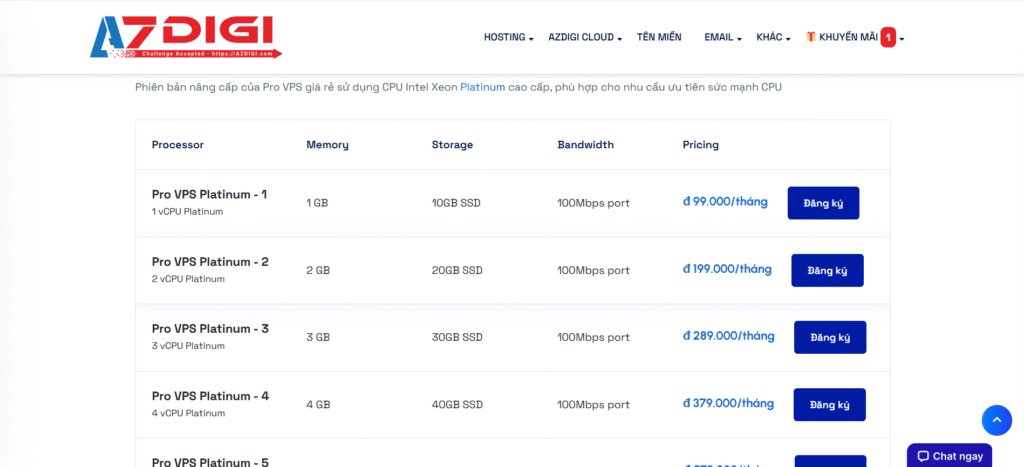Expand the AZDIGI Cloud menu
The width and height of the screenshot is (1024, 467).
[585, 37]
